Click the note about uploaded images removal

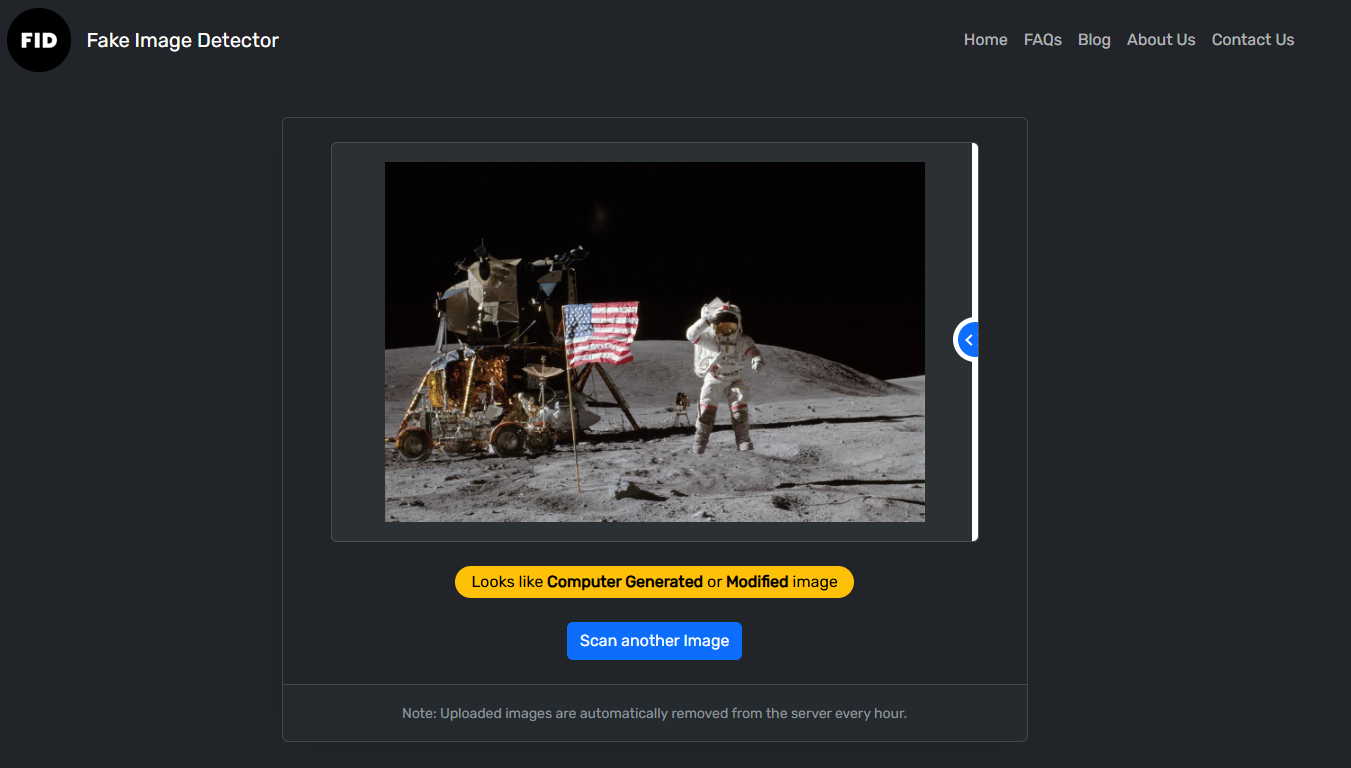pyautogui.click(x=654, y=714)
